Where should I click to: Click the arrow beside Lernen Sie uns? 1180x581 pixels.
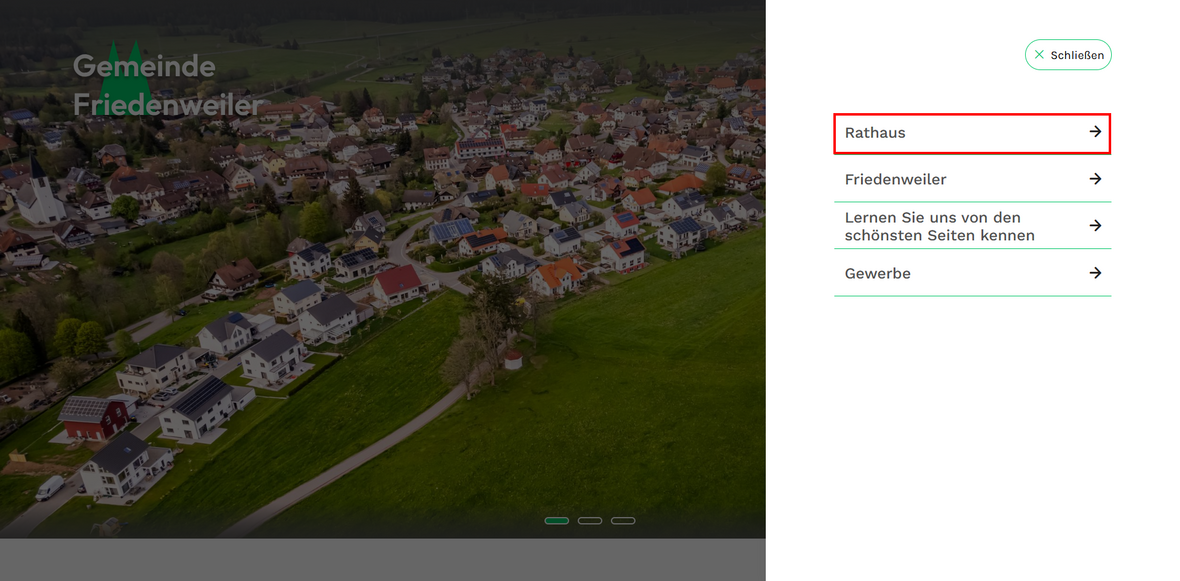(1095, 225)
